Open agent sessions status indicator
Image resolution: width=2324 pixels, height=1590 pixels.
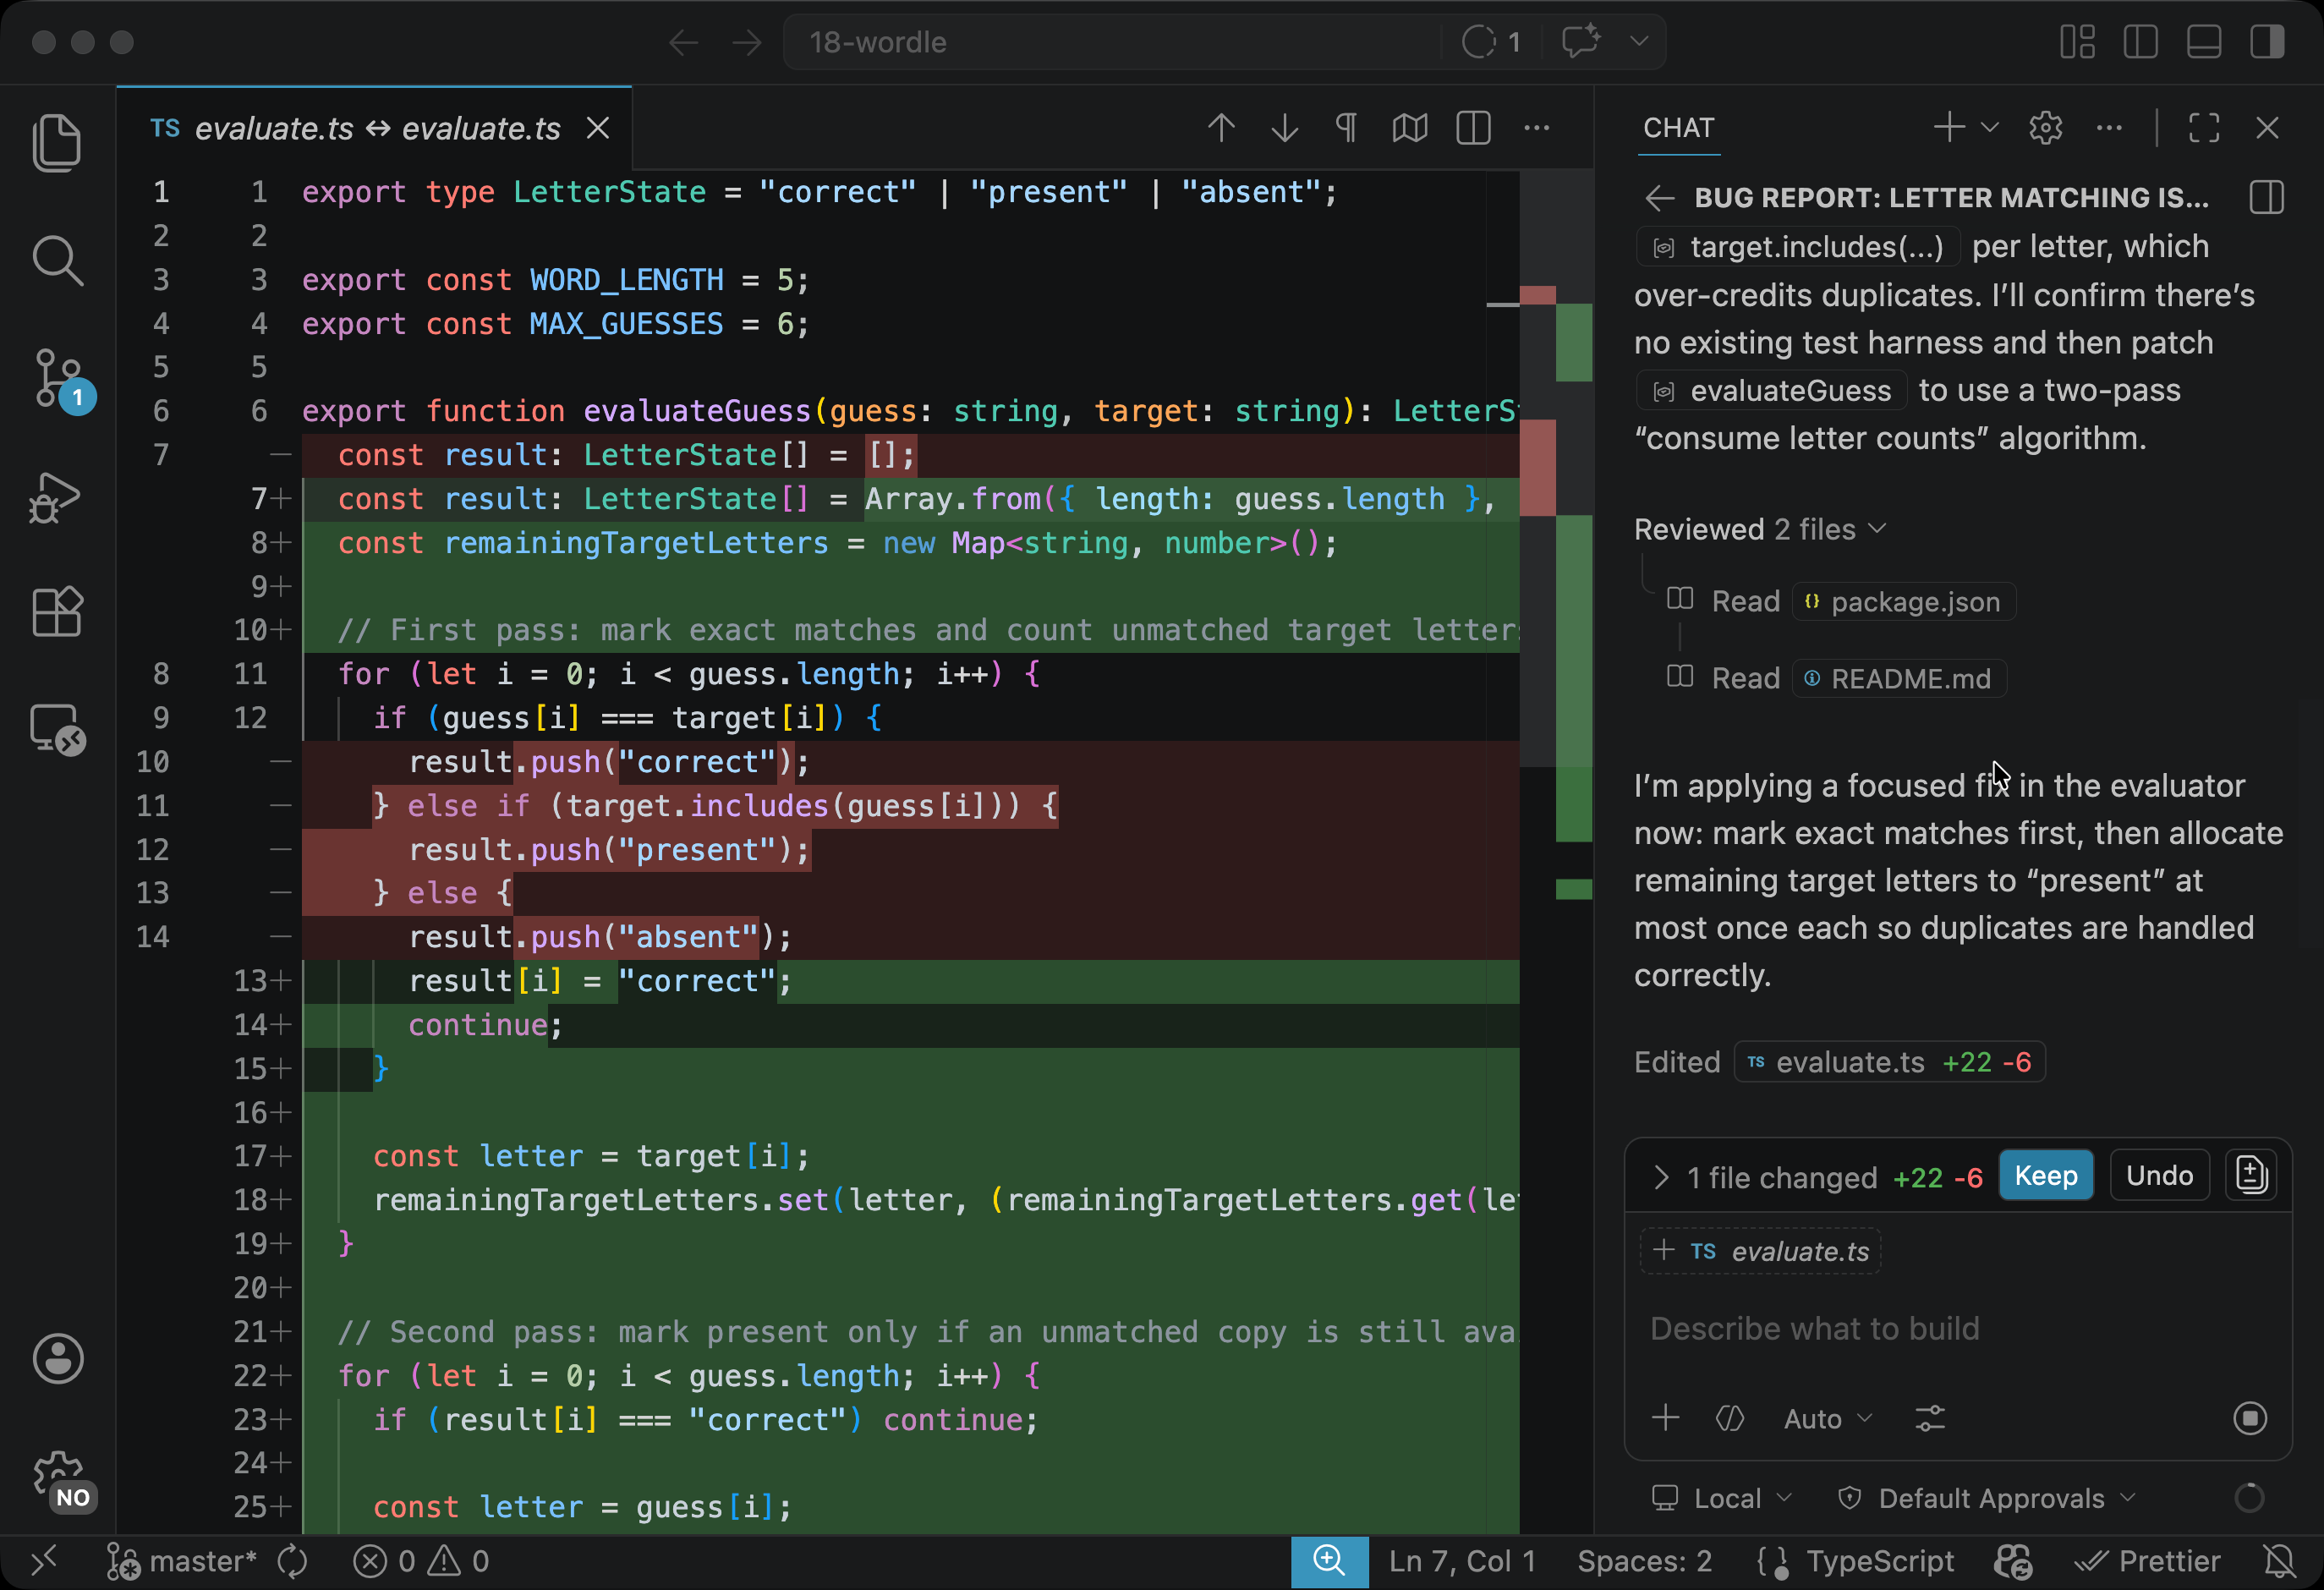click(1490, 42)
